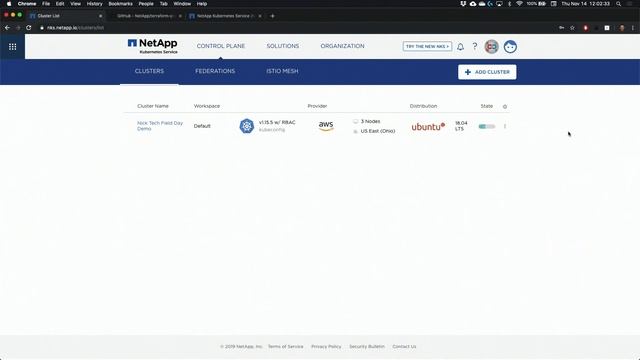Click the State column header
Image resolution: width=640 pixels, height=360 pixels.
pos(487,106)
